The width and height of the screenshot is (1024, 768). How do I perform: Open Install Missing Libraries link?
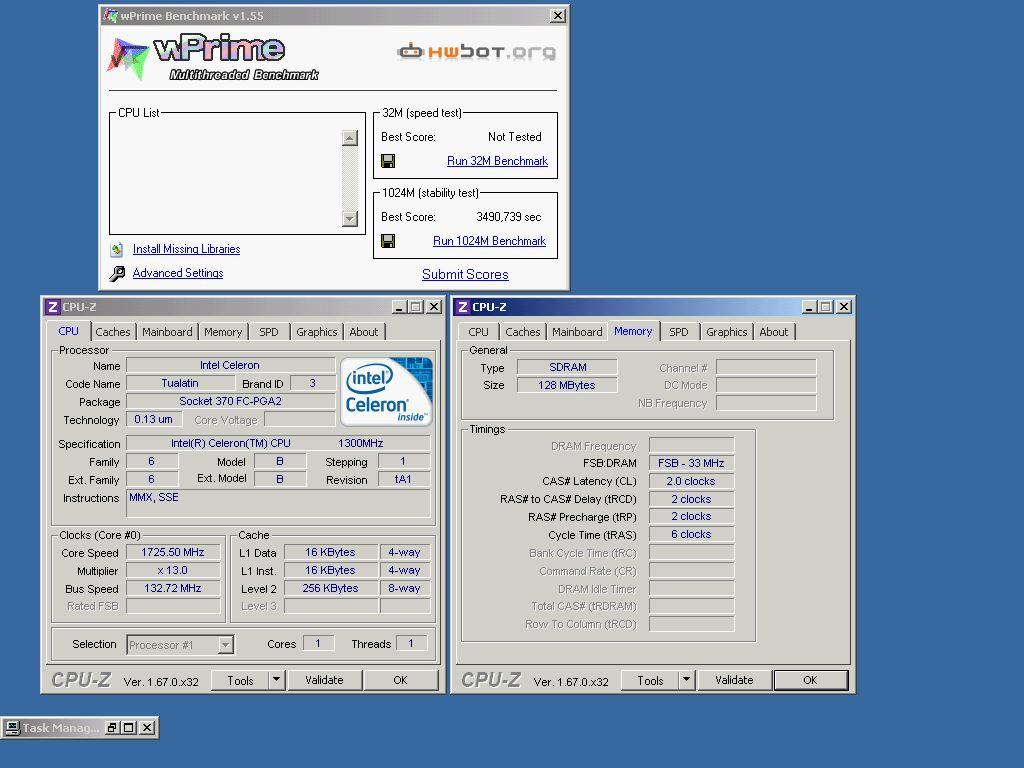[186, 249]
